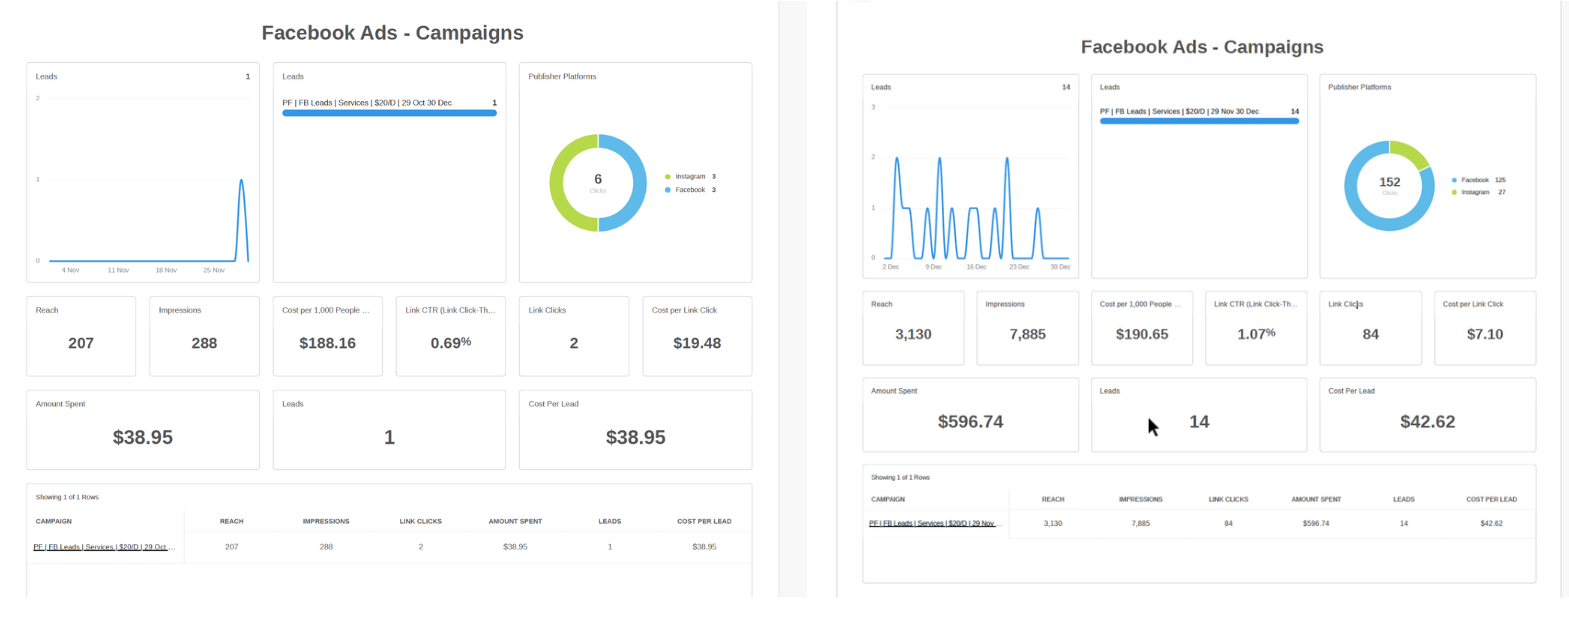The width and height of the screenshot is (1569, 640).
Task: Select the Amount Spent card showing $596.74
Action: [970, 414]
